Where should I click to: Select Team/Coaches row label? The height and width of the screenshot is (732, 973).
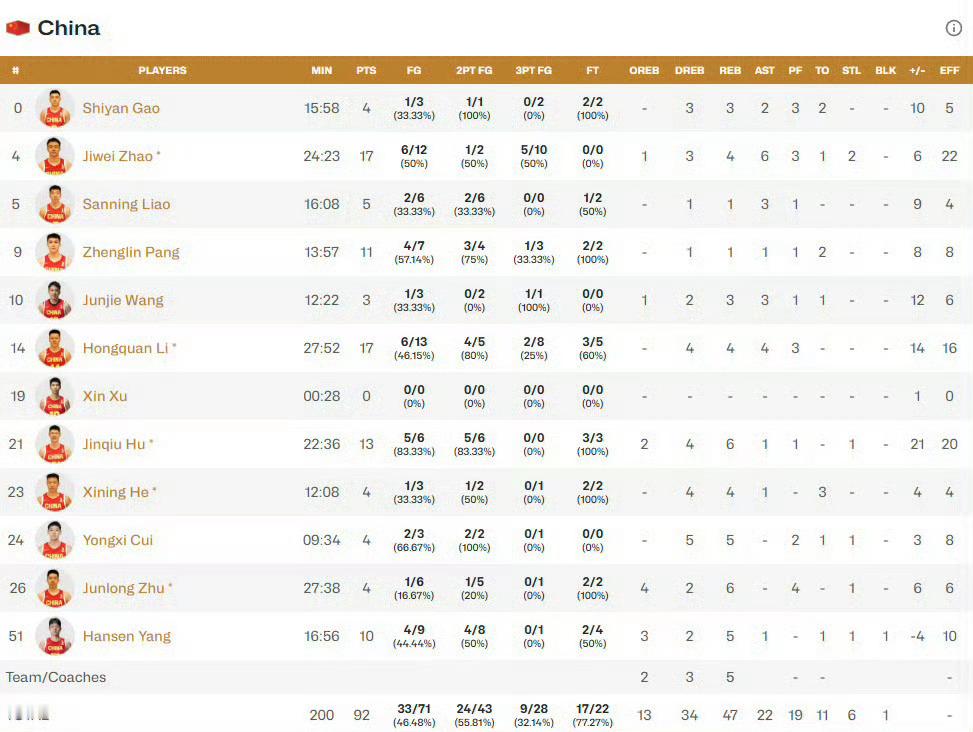pyautogui.click(x=56, y=677)
